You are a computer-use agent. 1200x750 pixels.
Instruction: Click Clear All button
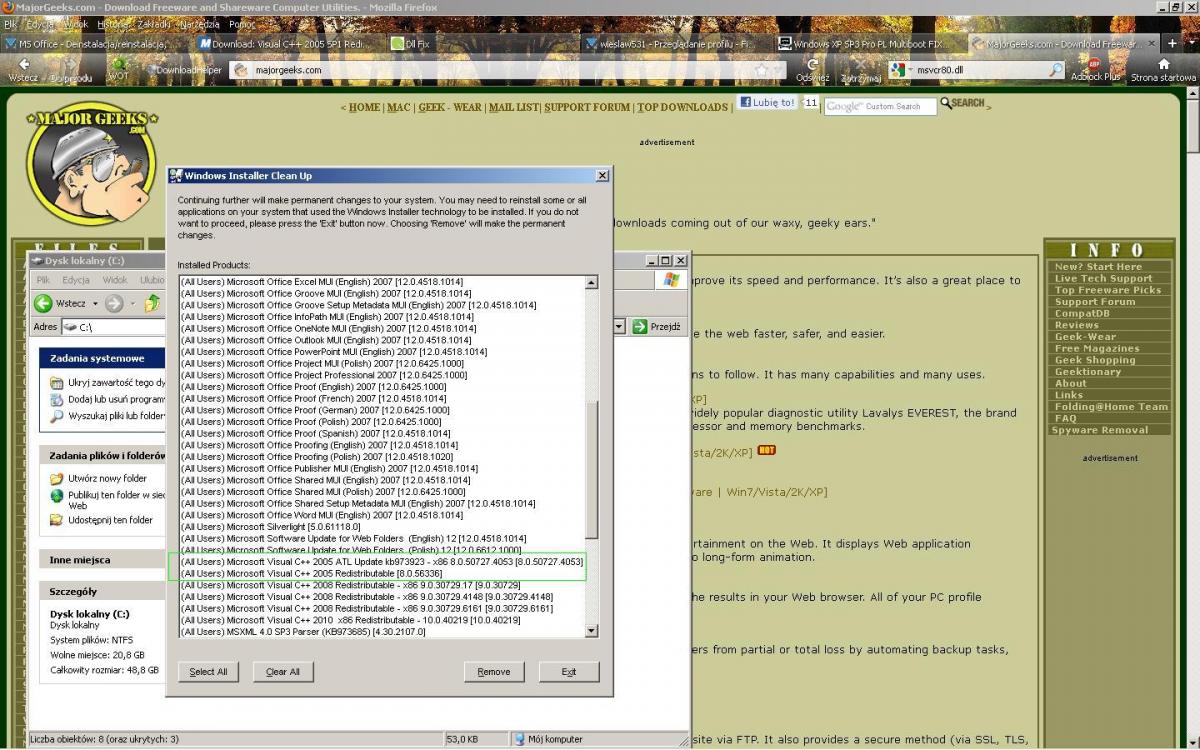tap(283, 672)
